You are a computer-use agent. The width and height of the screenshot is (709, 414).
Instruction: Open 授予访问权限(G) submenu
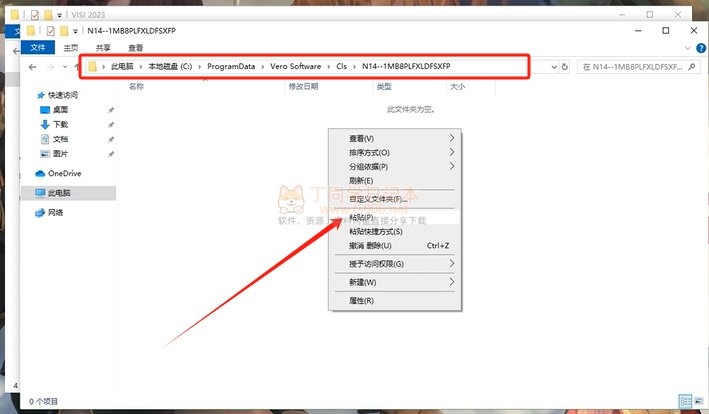click(x=395, y=264)
